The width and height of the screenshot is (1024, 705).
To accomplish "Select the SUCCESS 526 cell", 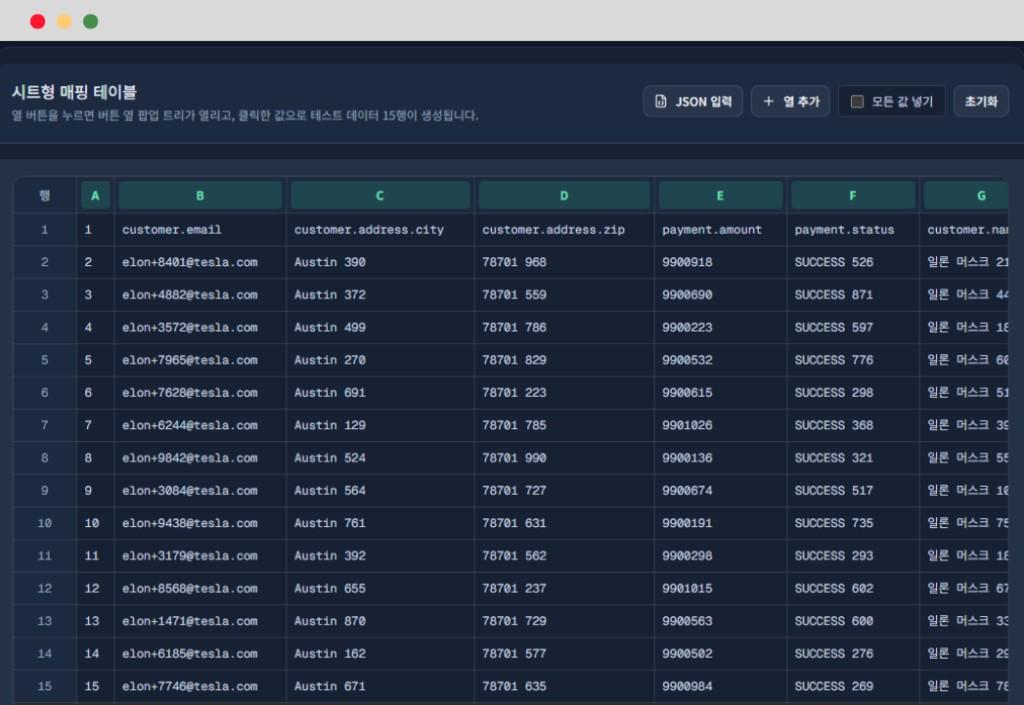I will coord(853,262).
